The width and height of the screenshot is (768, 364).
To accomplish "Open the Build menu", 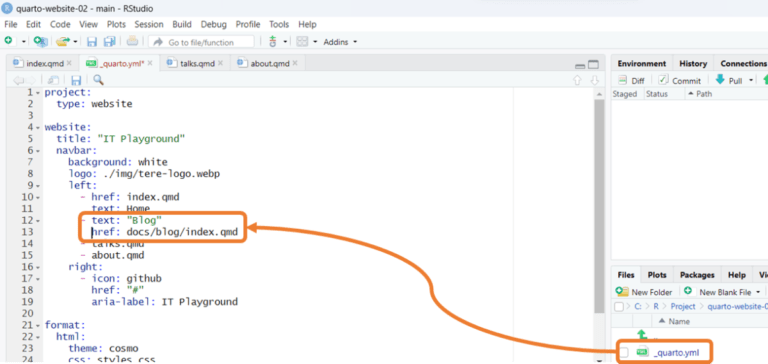I will click(x=182, y=24).
